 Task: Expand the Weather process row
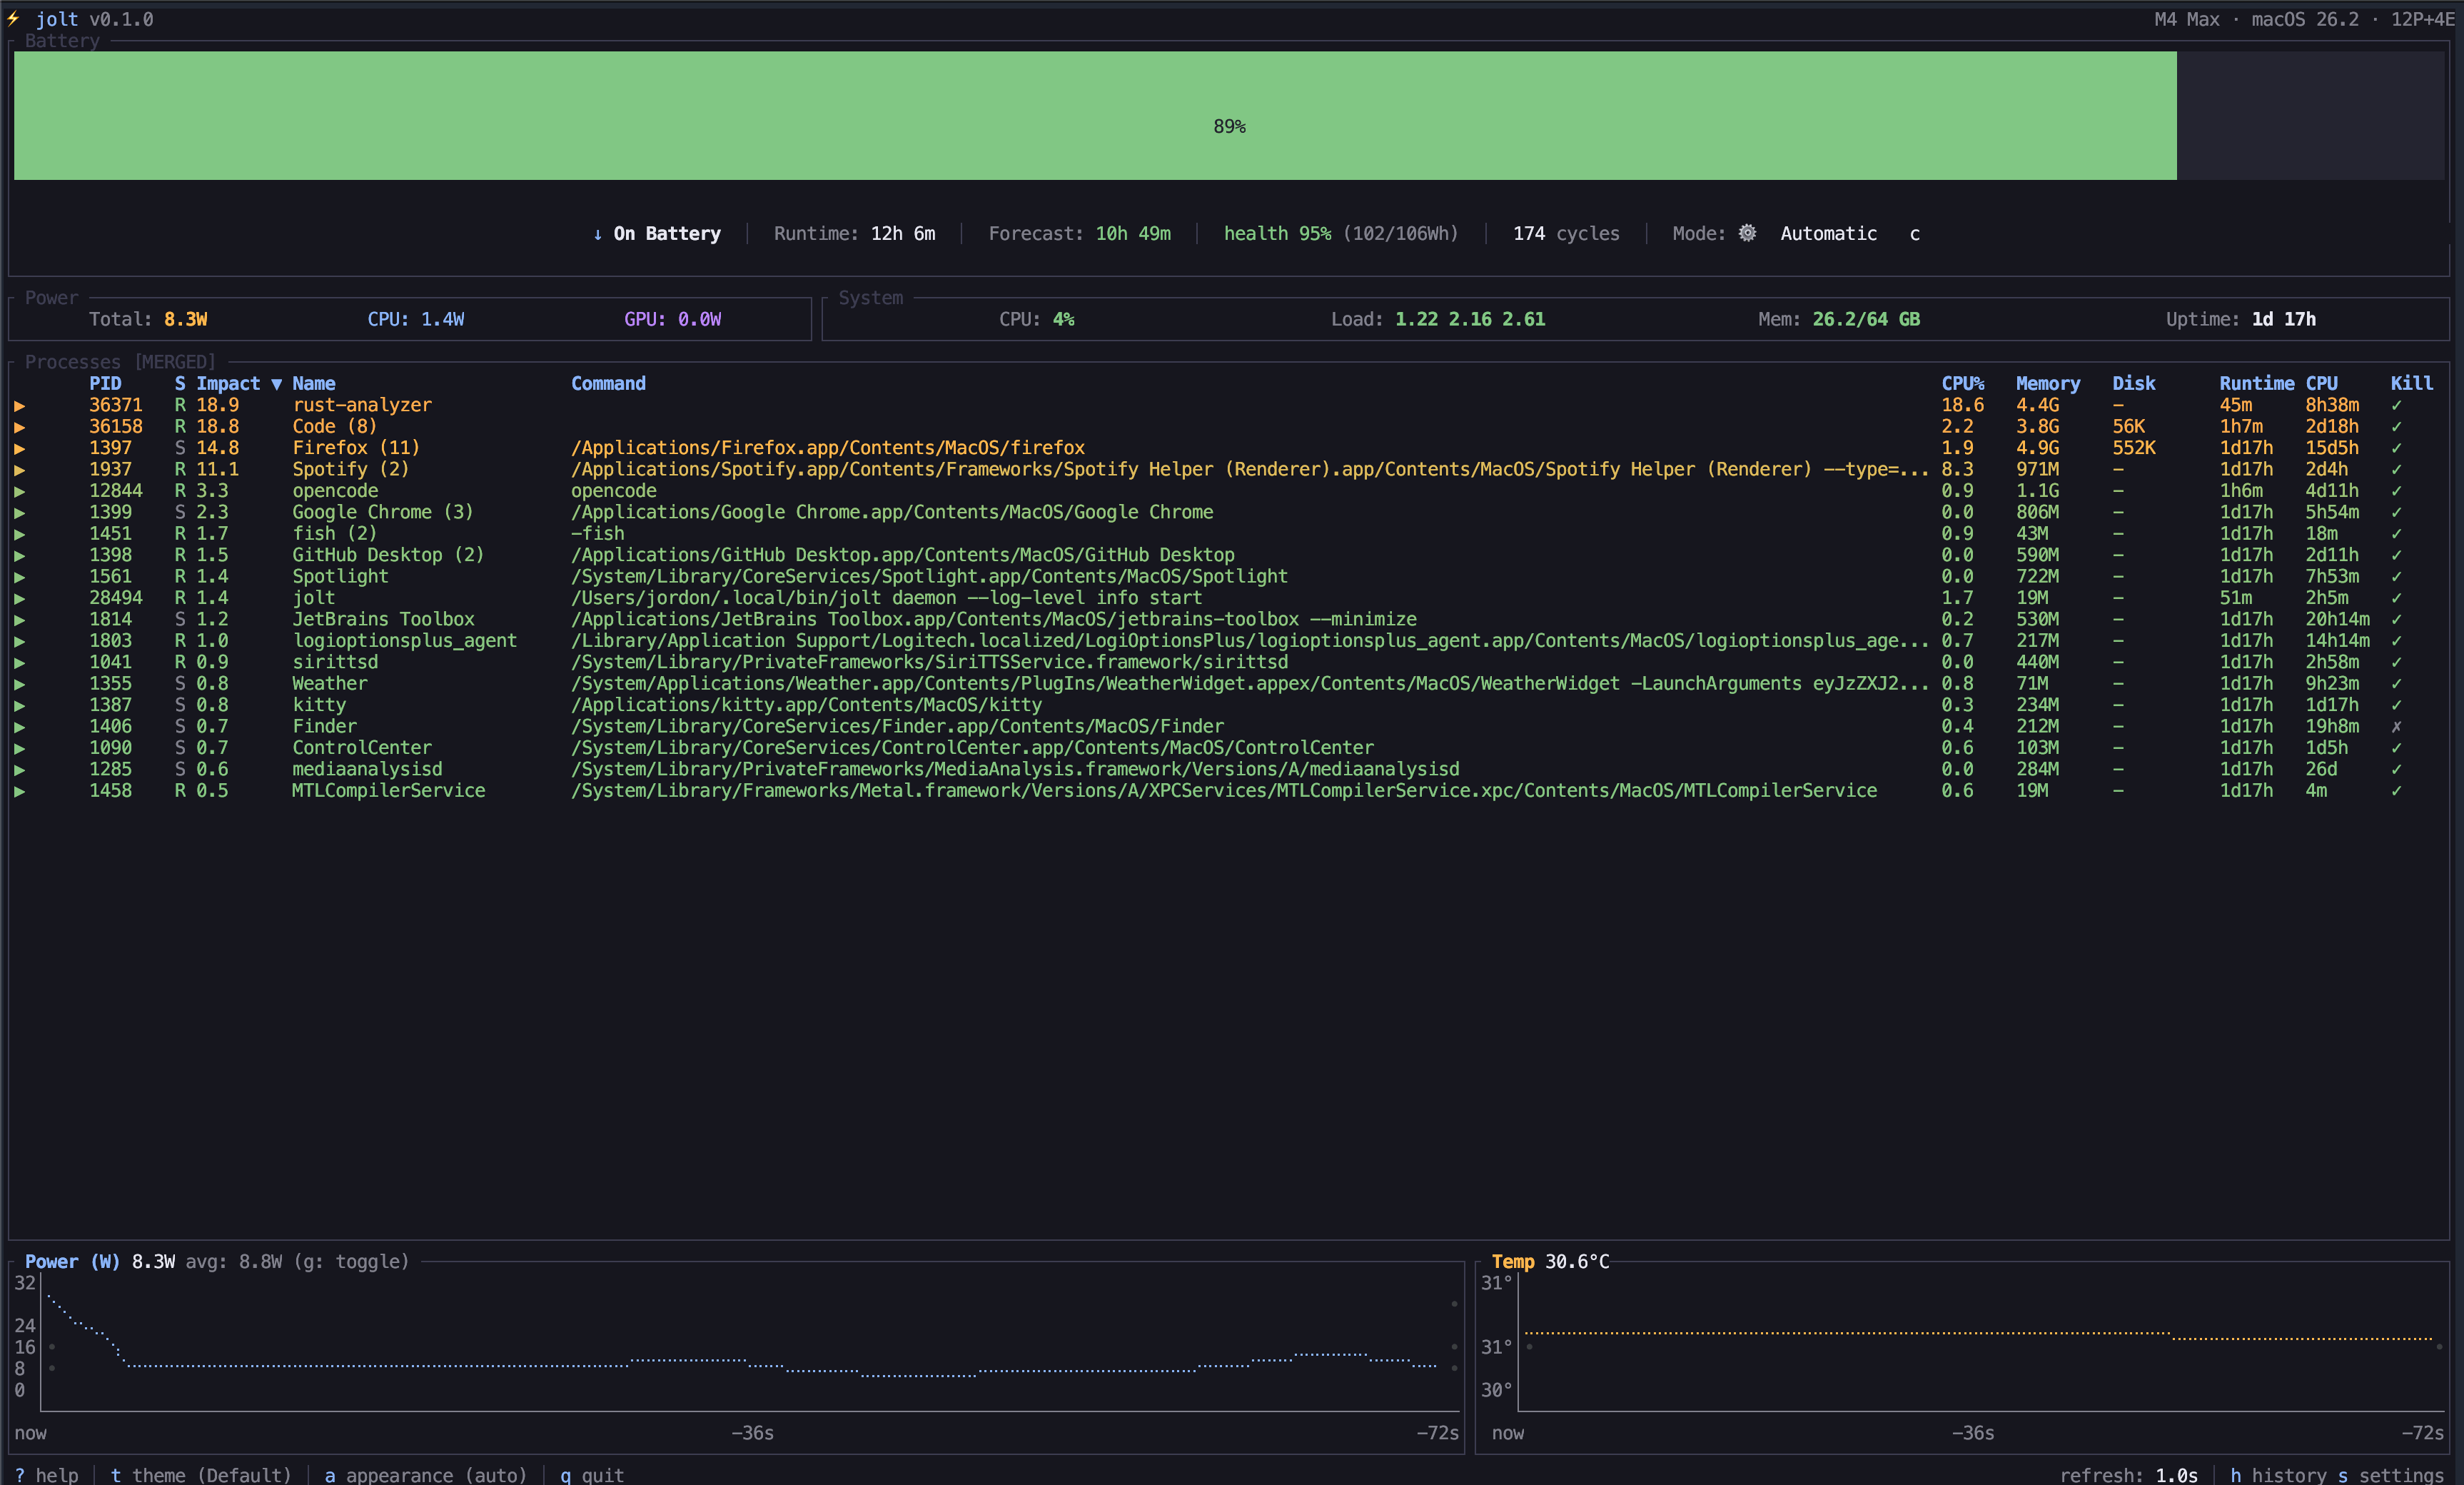click(x=21, y=683)
